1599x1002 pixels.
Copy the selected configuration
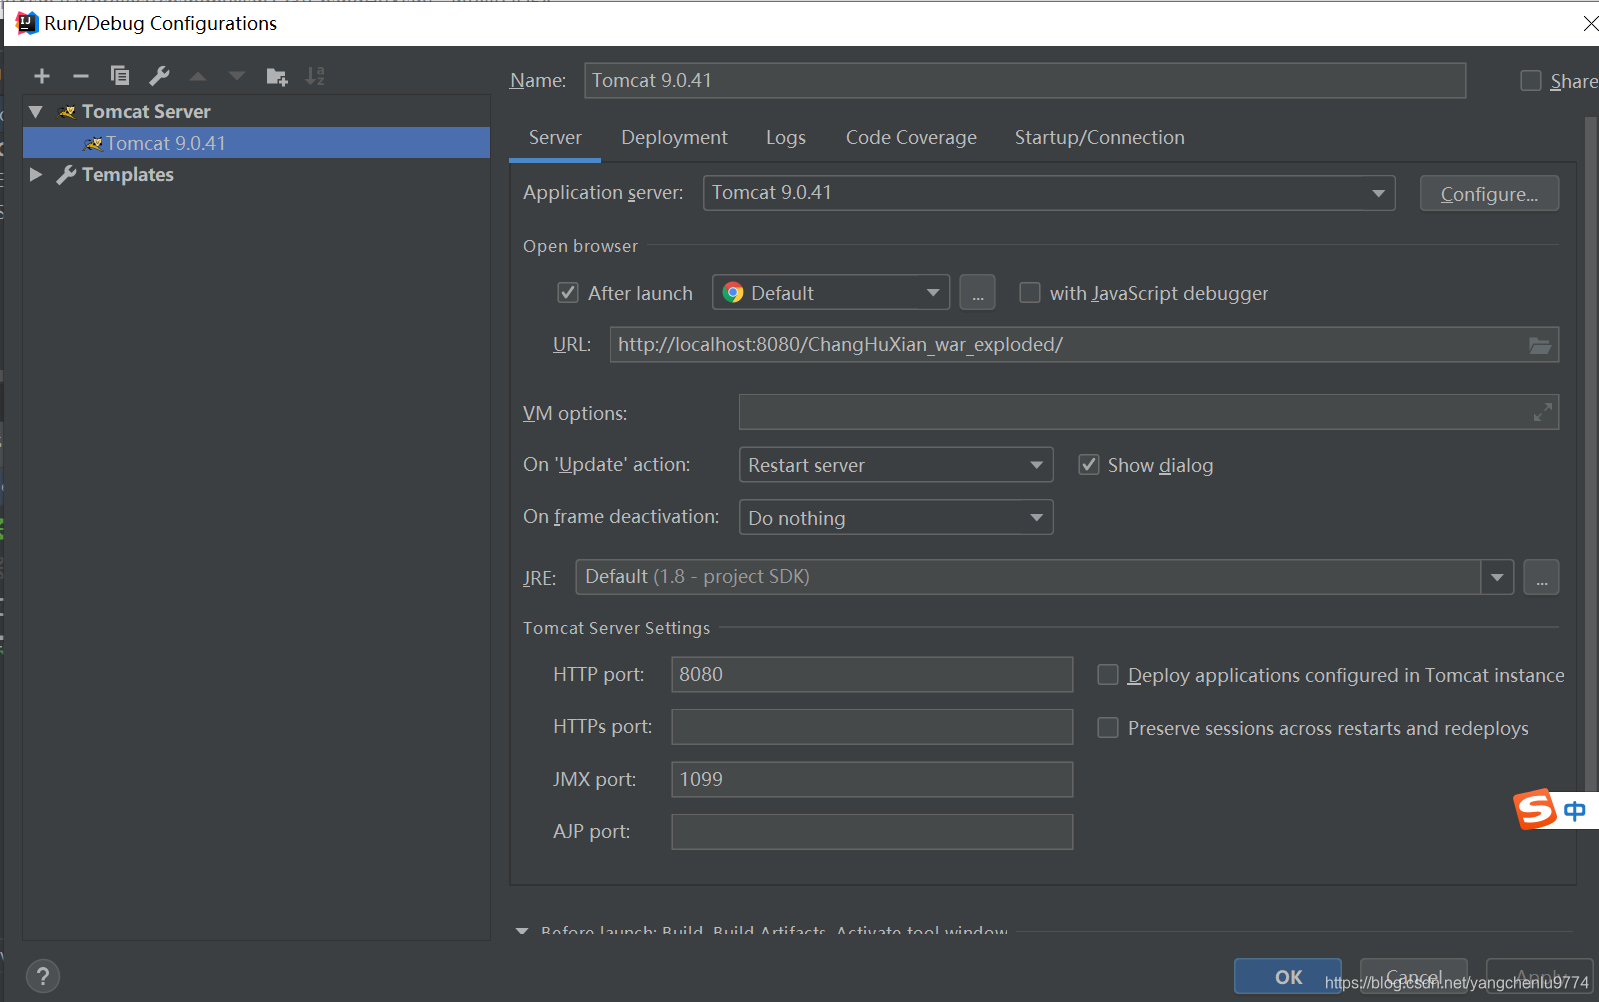pyautogui.click(x=120, y=76)
